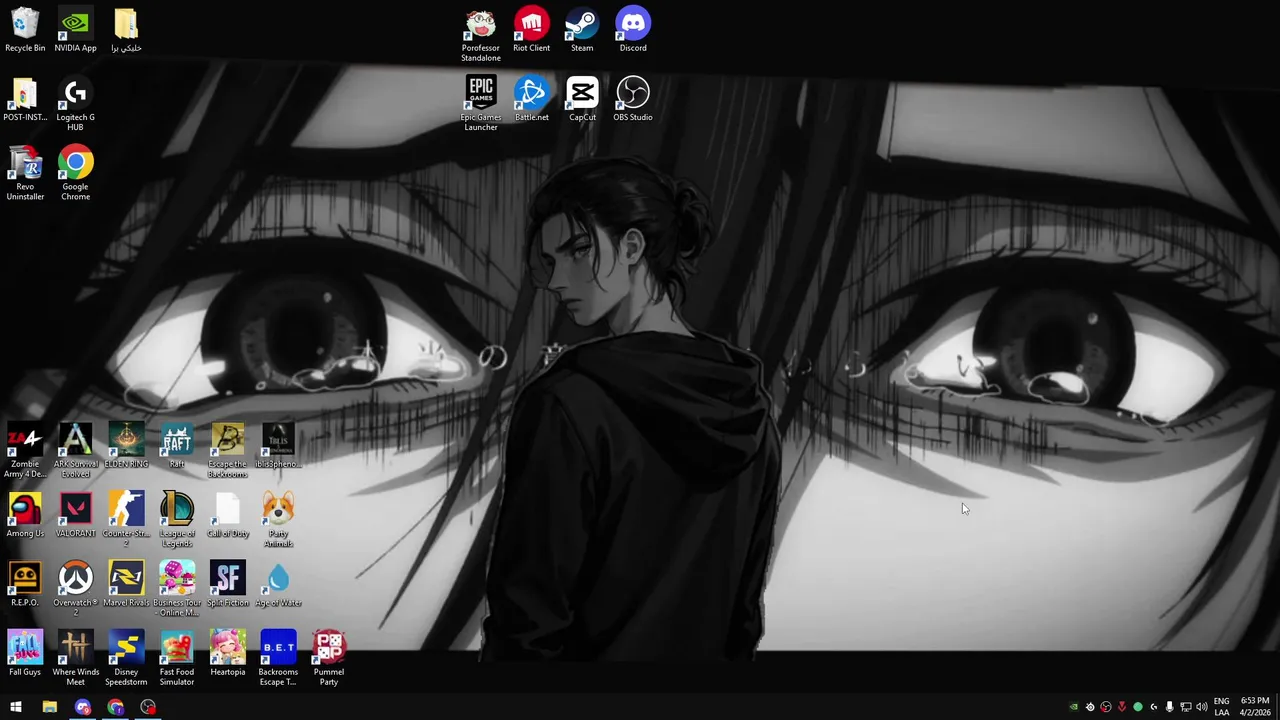Select the Party Animals corgi icon

(x=278, y=520)
